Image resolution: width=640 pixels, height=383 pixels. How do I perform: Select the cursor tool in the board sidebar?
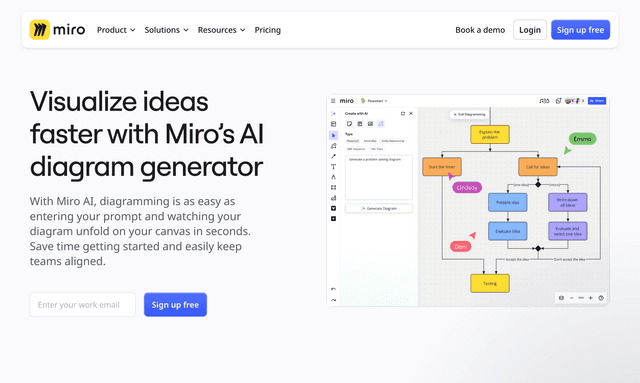coord(333,135)
